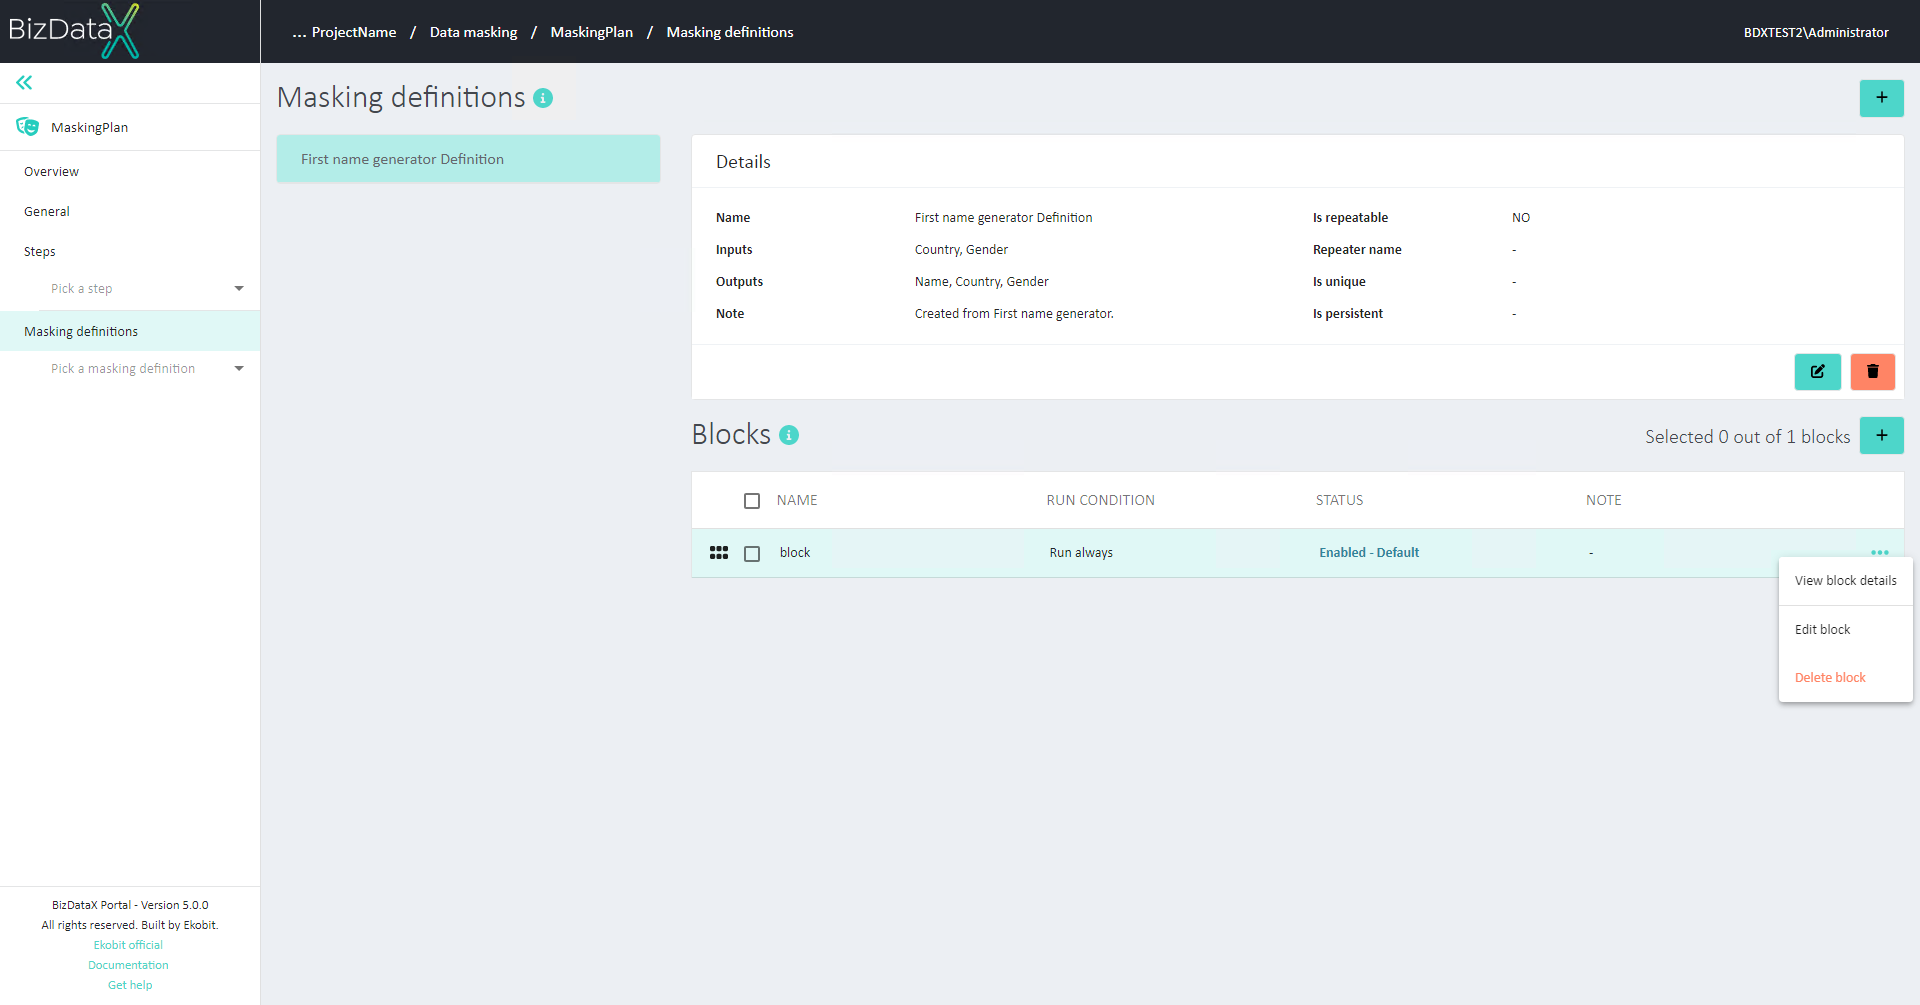
Task: Click 'Name, Country, Gender' outputs value
Action: (981, 282)
